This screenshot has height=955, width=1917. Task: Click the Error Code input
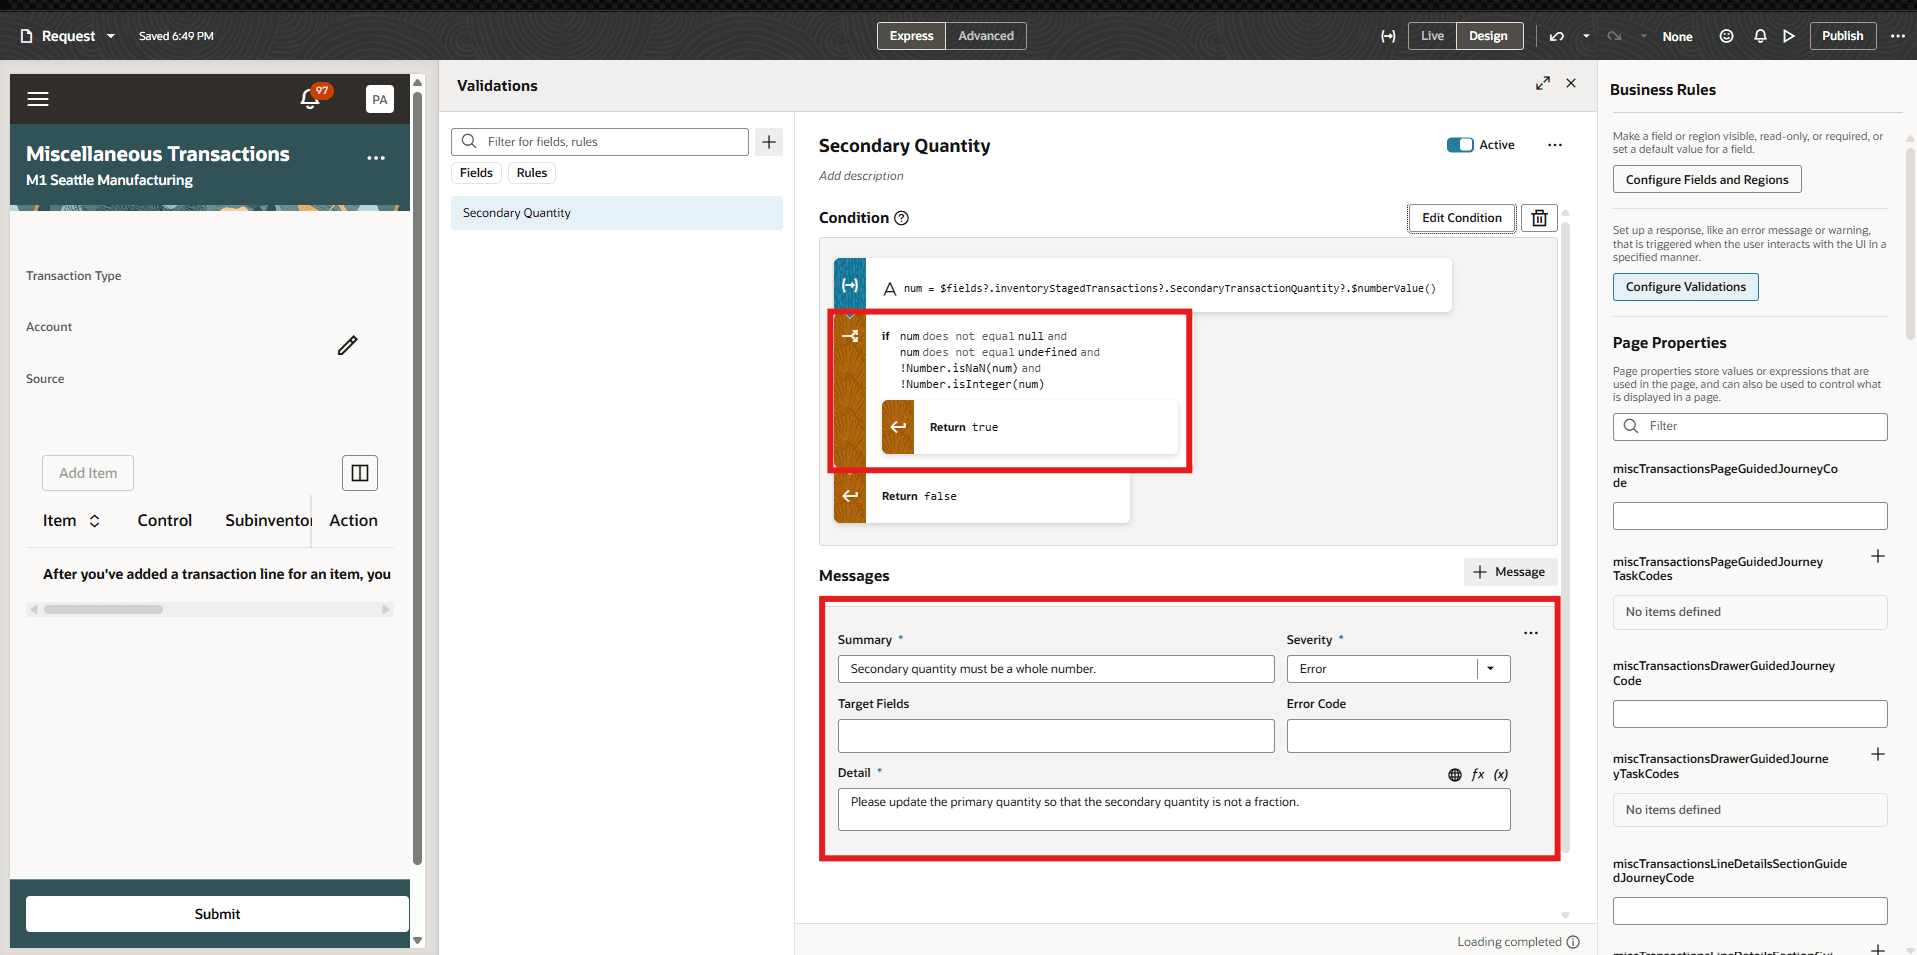click(1398, 736)
